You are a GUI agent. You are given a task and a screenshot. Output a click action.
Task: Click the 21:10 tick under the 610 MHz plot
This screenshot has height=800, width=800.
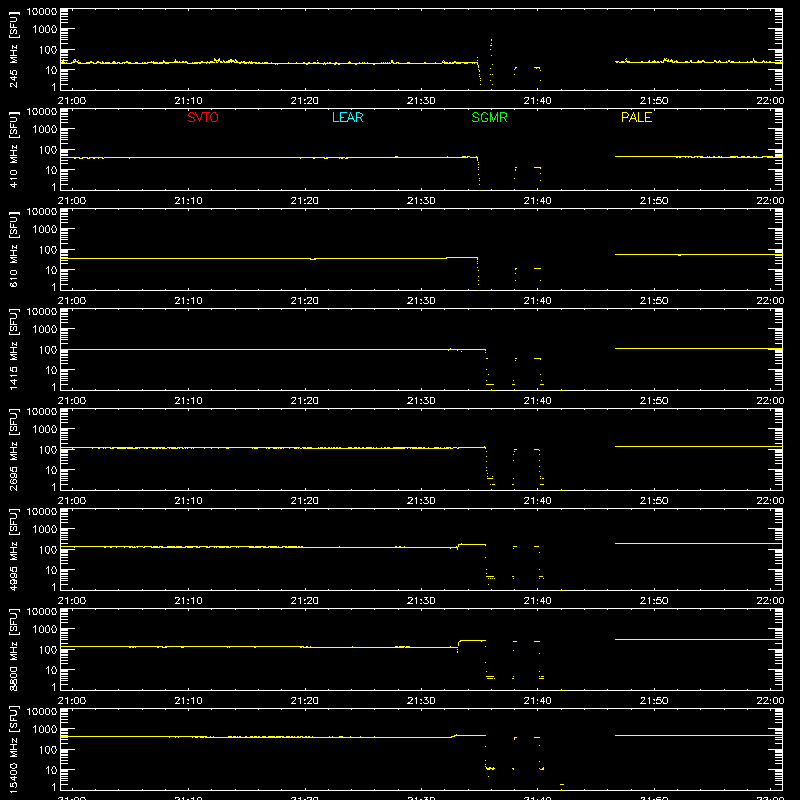pos(188,301)
